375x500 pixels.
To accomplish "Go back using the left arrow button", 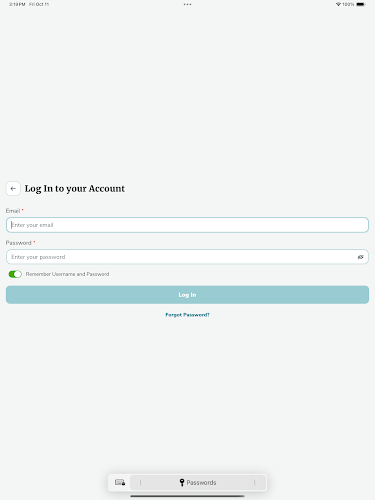I will [x=13, y=189].
